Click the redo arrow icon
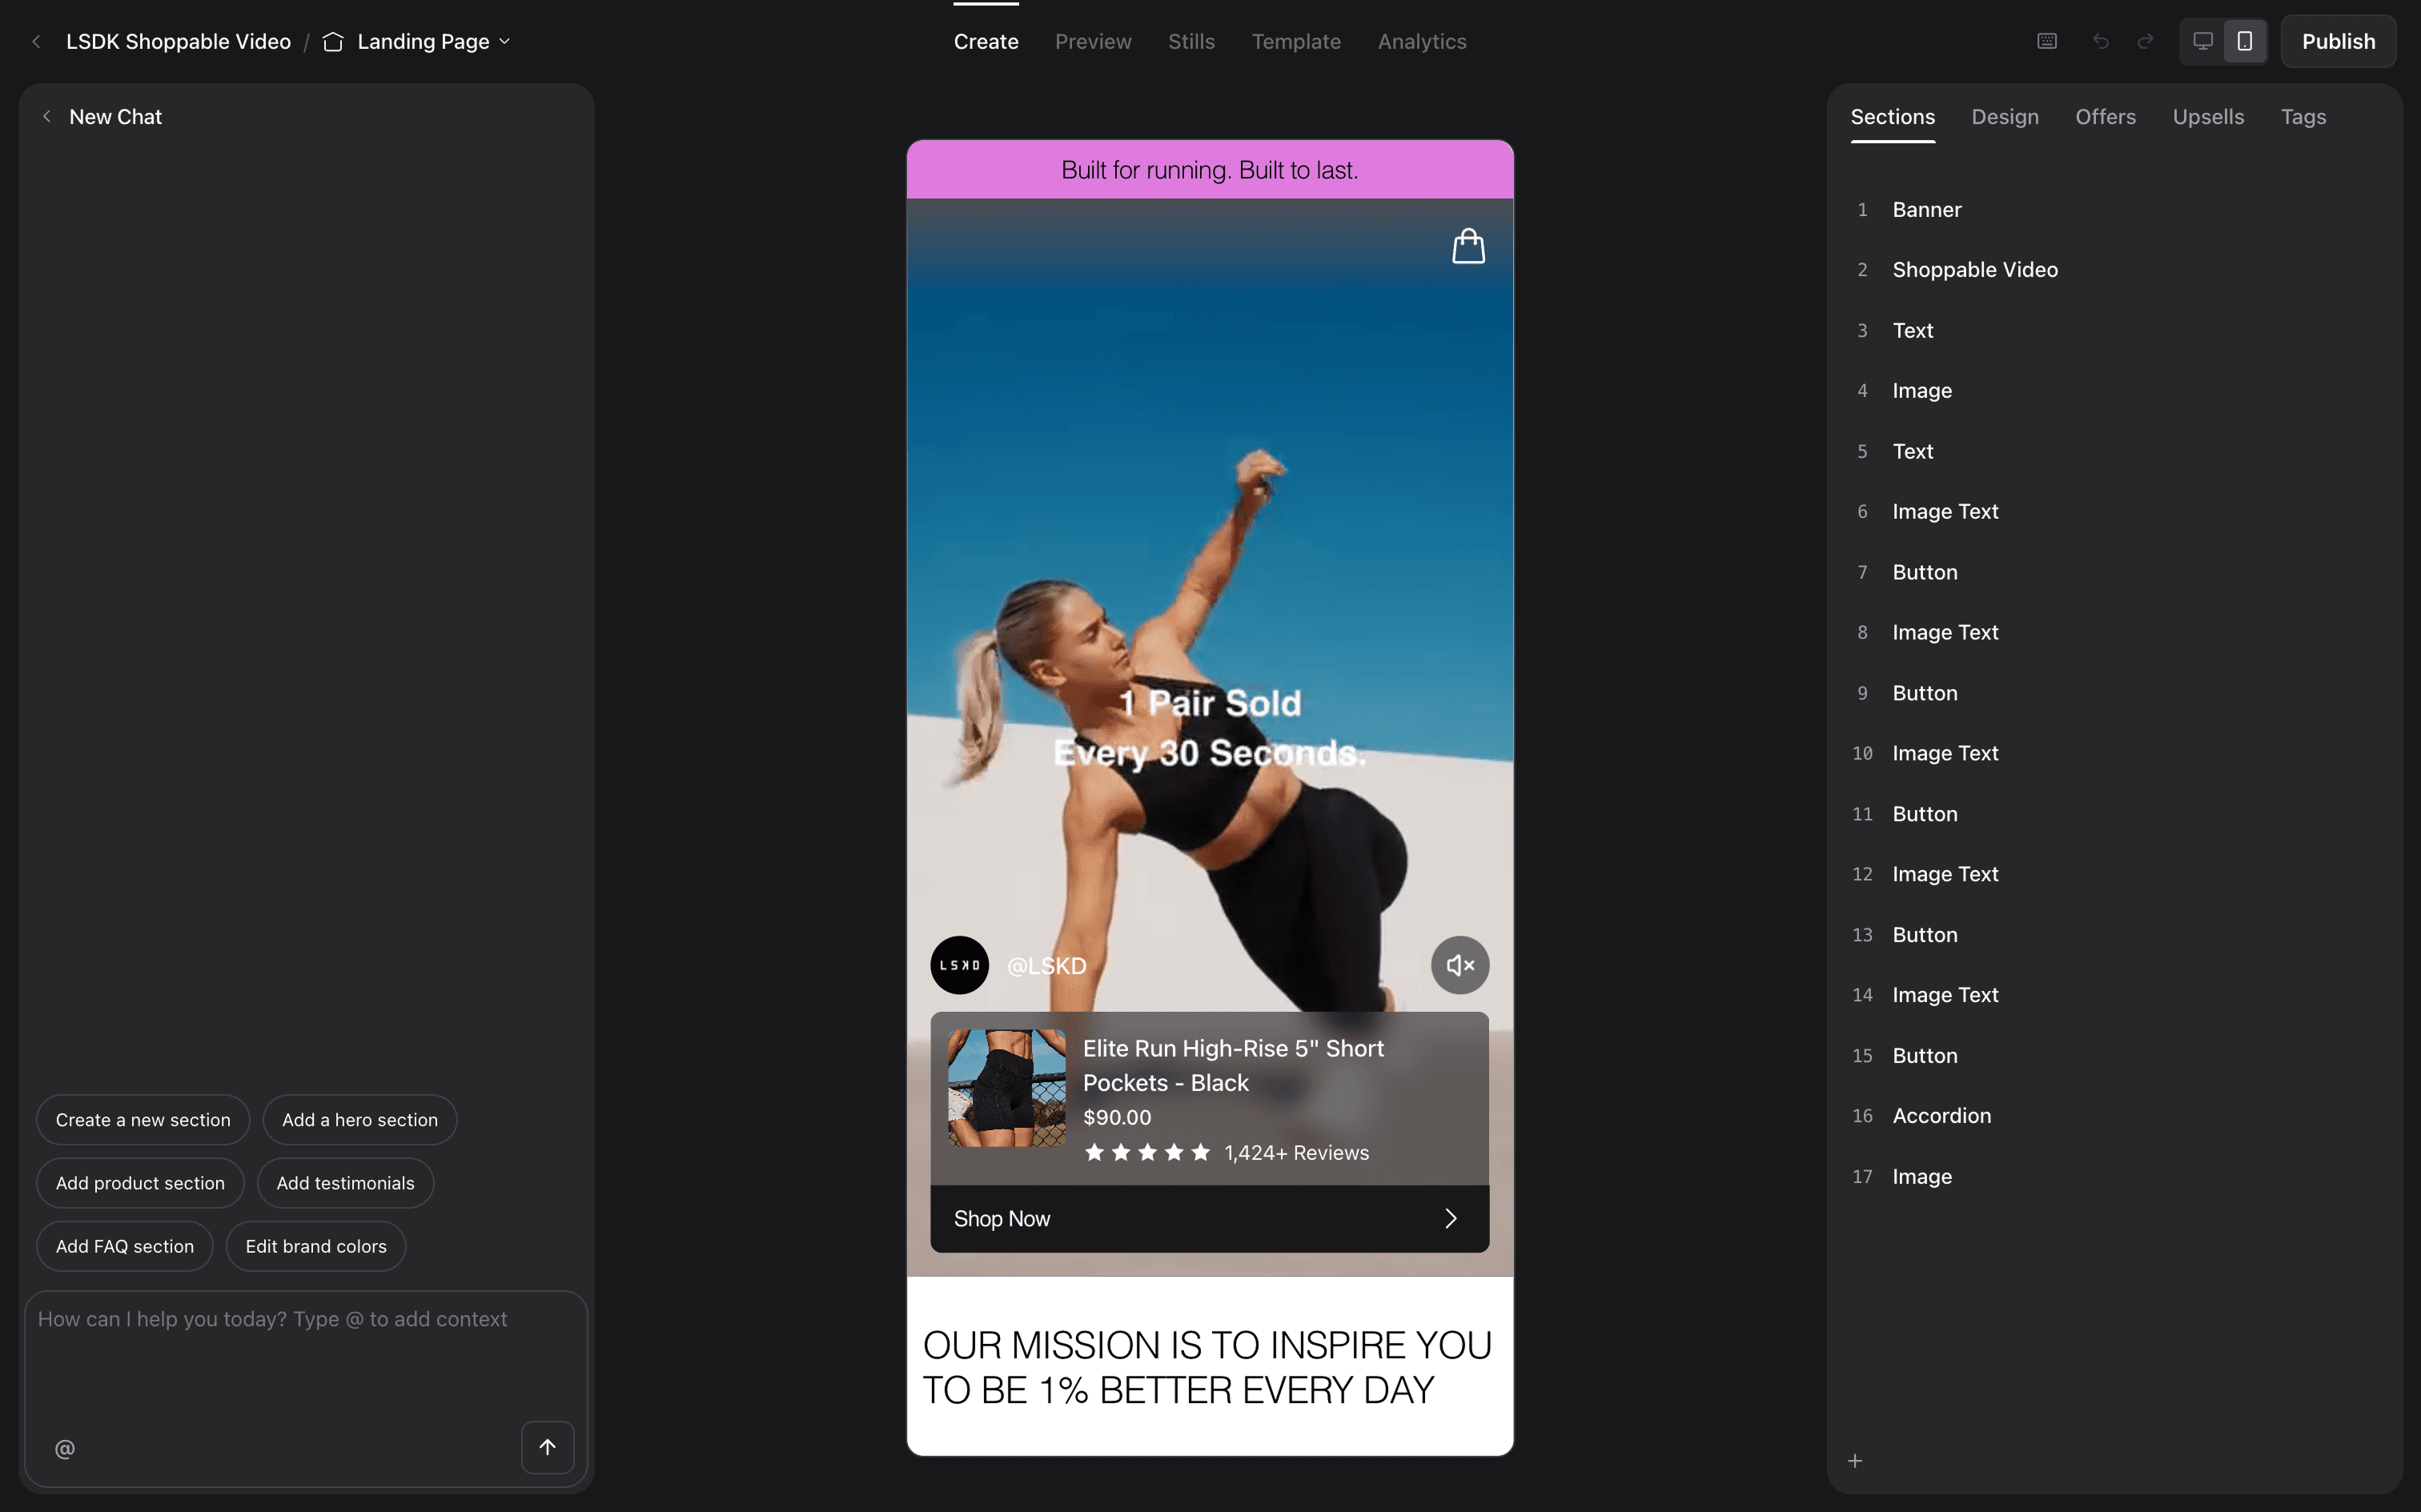This screenshot has width=2421, height=1512. 2146,41
